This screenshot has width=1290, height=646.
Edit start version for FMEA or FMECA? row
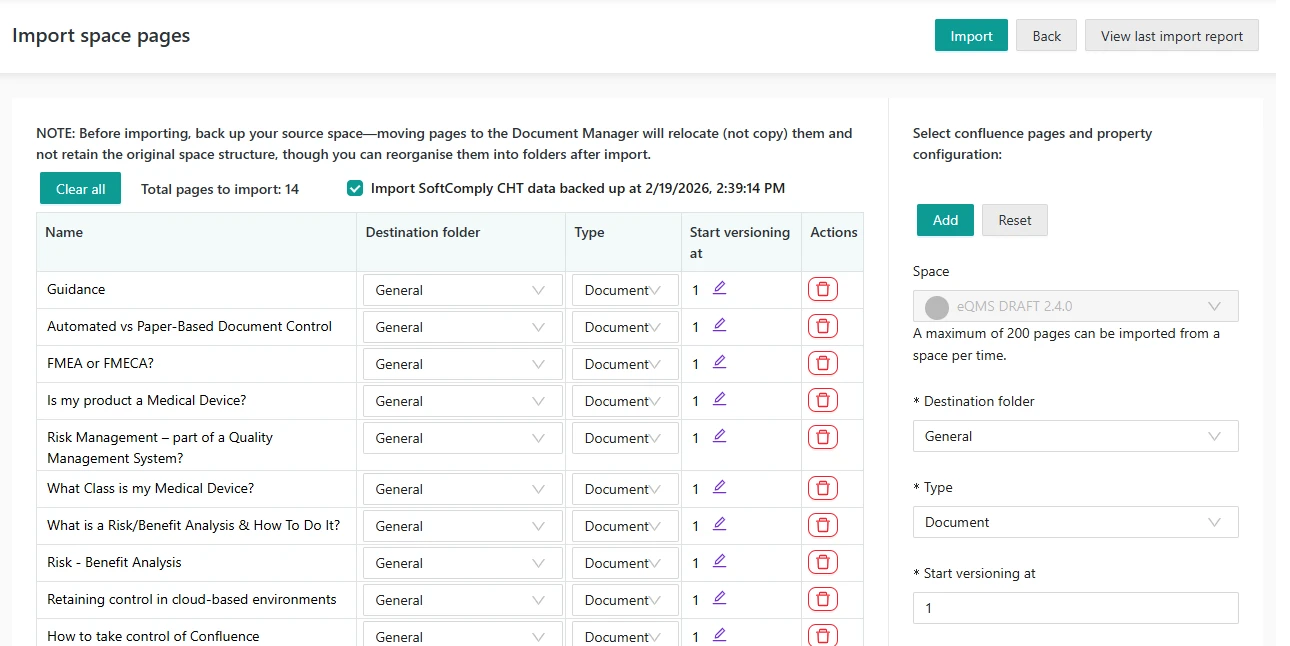coord(719,362)
